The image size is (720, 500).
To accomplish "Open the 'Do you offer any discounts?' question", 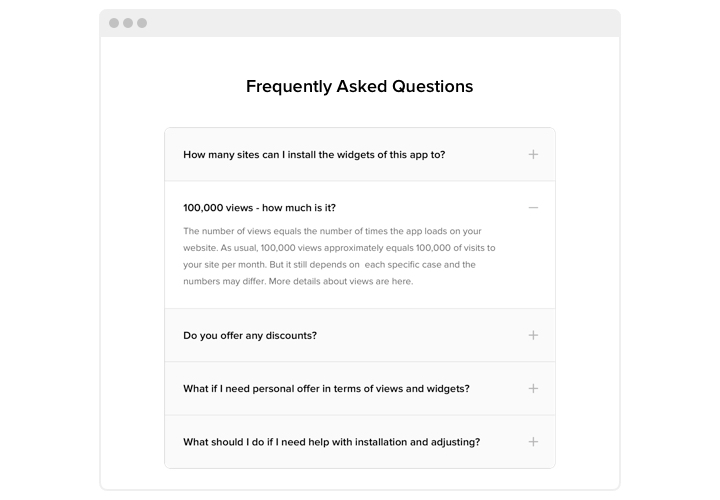I will click(250, 335).
